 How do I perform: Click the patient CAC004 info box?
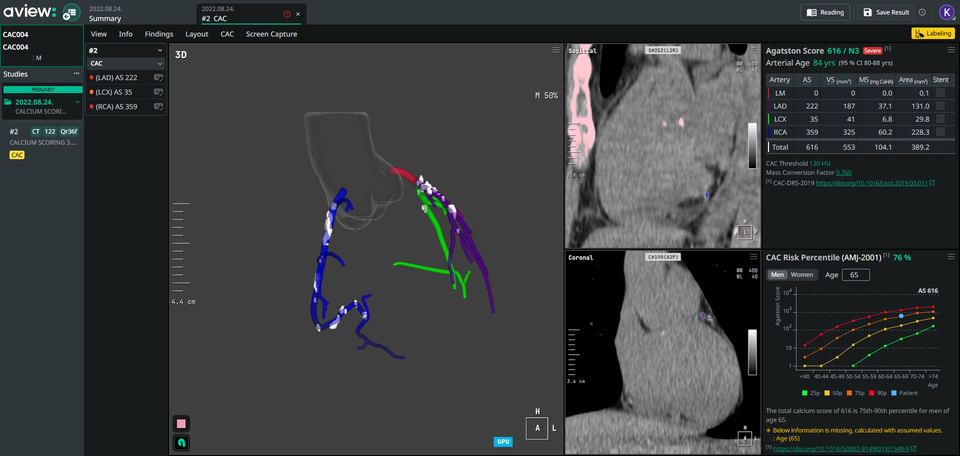[x=42, y=46]
